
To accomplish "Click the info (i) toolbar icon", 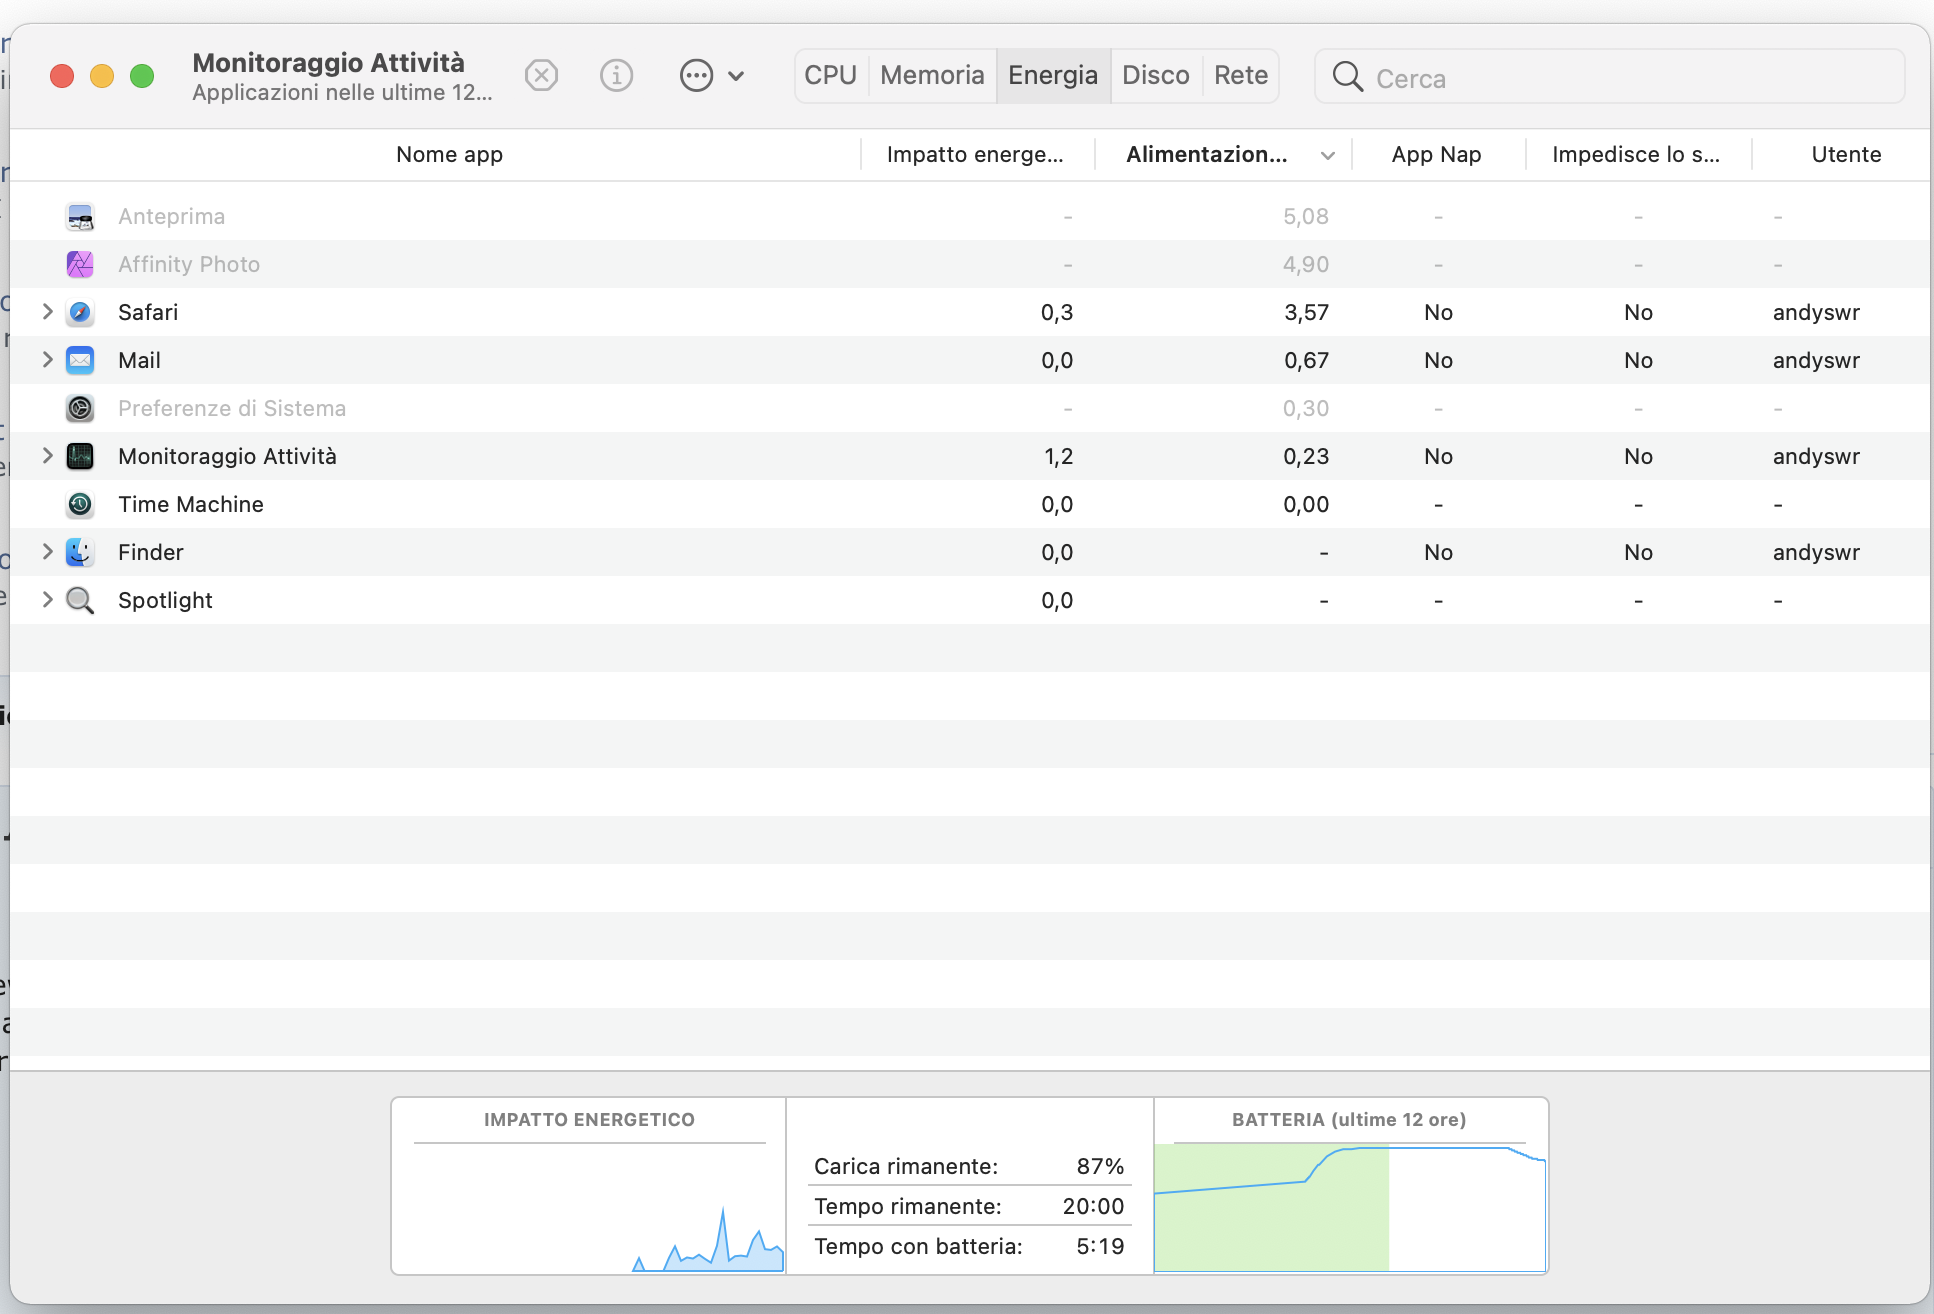I will coord(616,76).
